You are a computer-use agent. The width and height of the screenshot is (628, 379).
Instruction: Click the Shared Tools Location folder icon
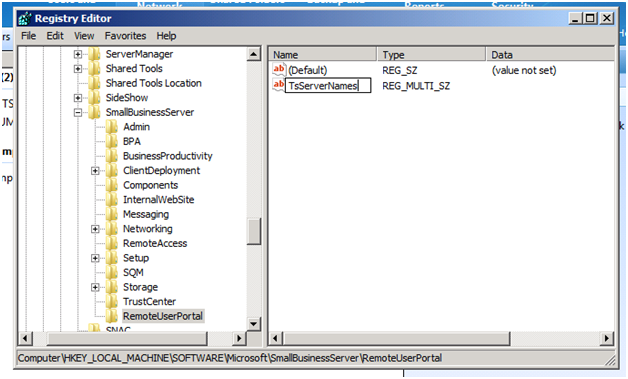pos(94,83)
